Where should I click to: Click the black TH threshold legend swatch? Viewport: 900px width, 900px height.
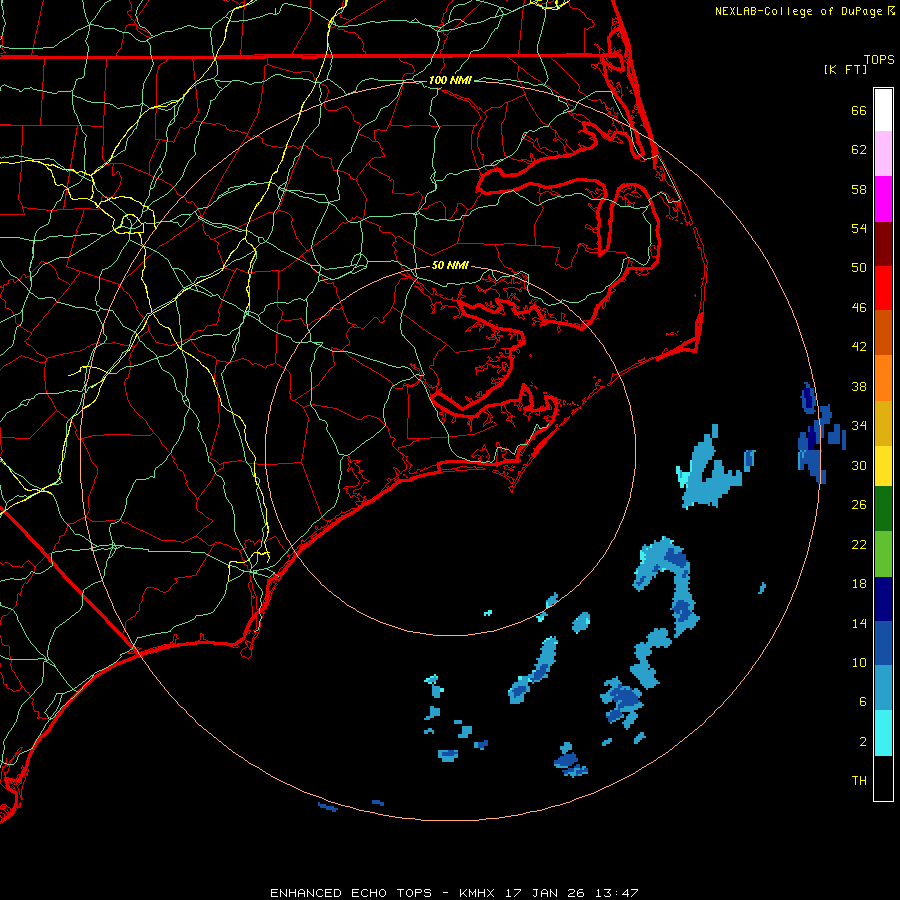(883, 778)
